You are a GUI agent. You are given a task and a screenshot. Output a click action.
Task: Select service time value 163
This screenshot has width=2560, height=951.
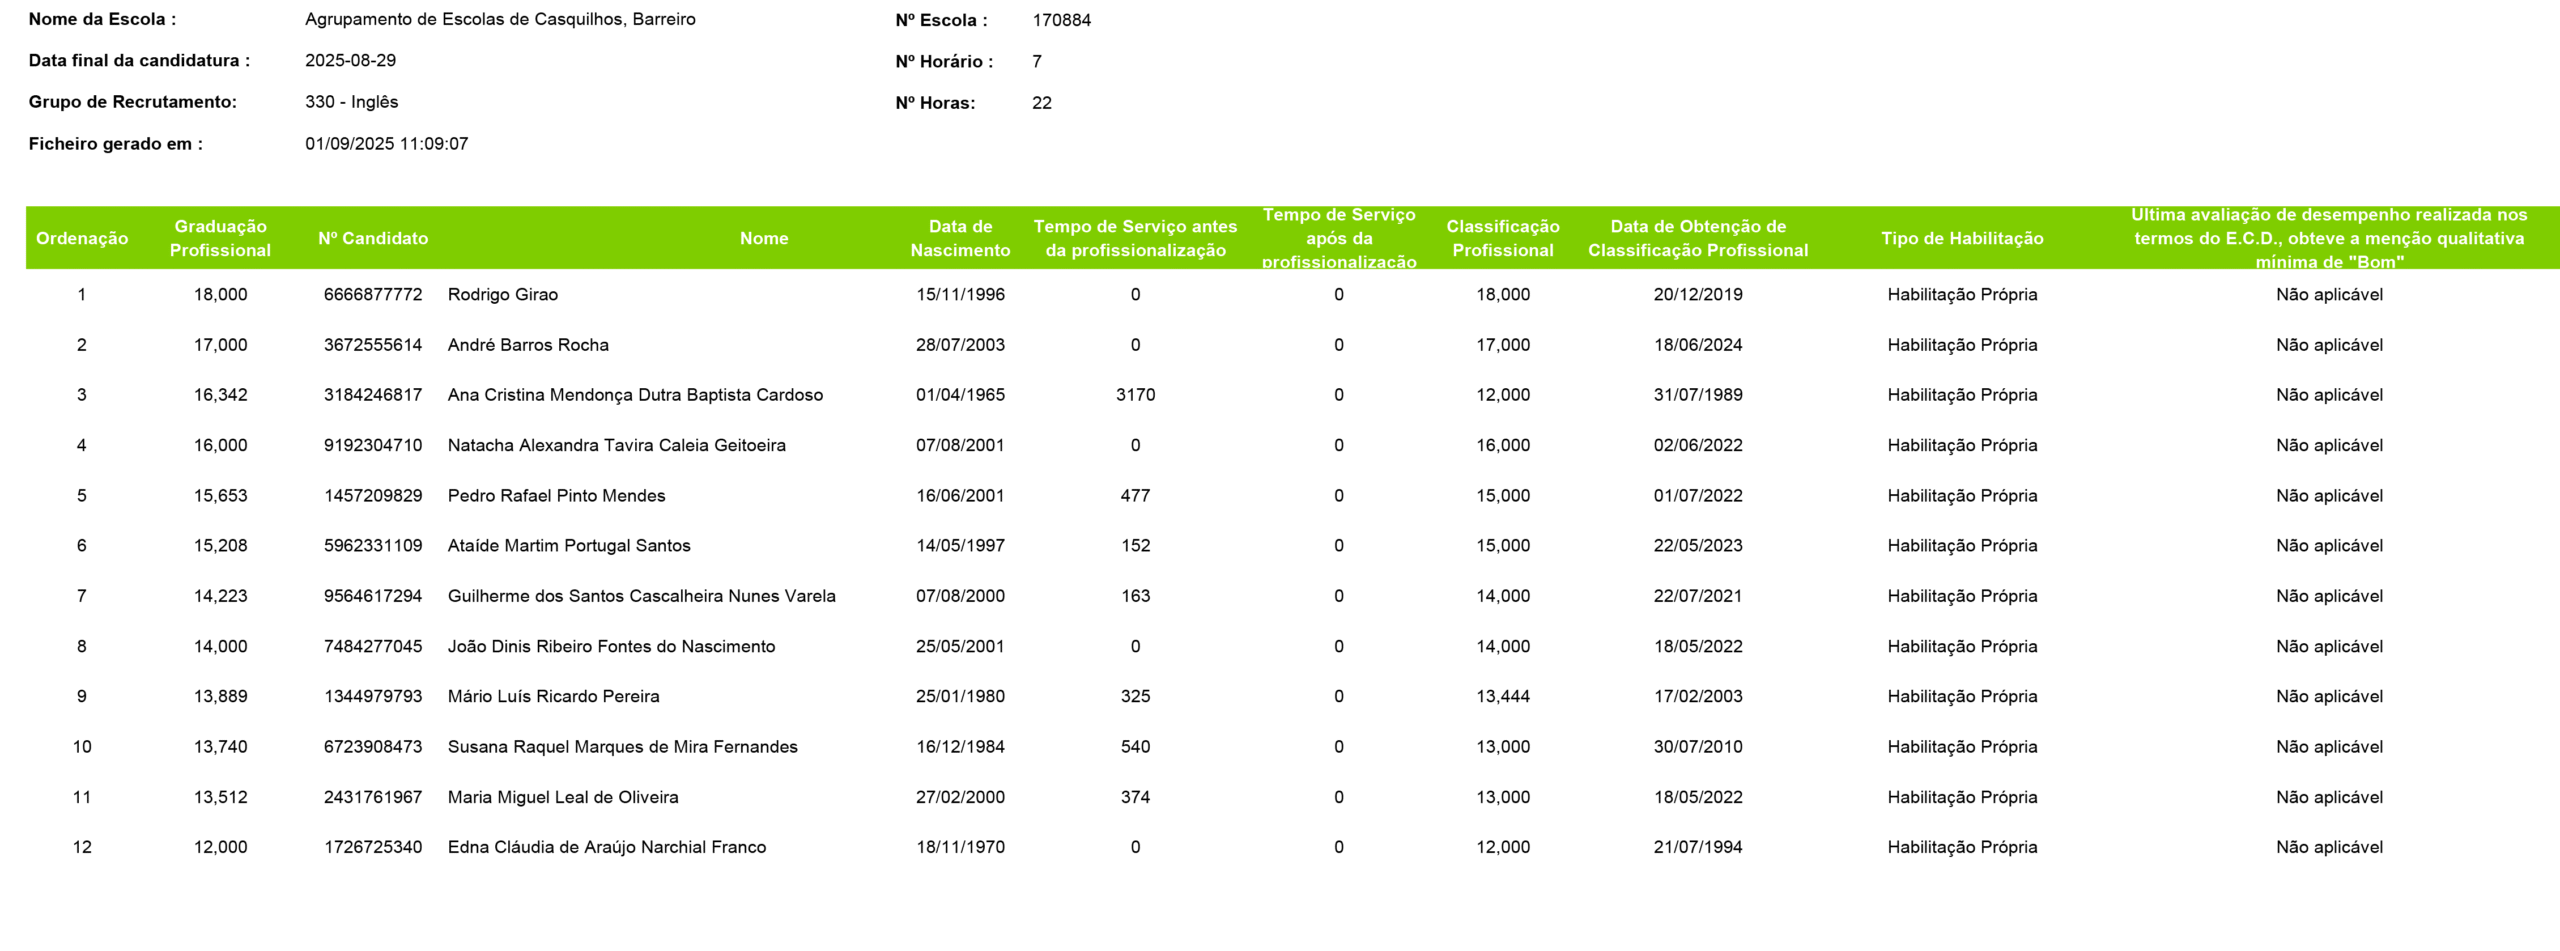pos(1135,596)
